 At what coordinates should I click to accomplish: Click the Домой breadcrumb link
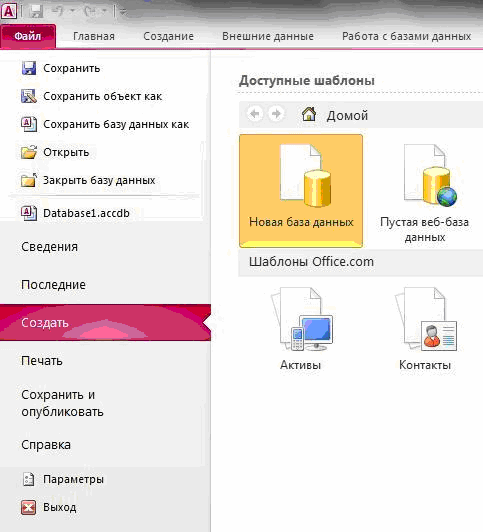click(347, 116)
